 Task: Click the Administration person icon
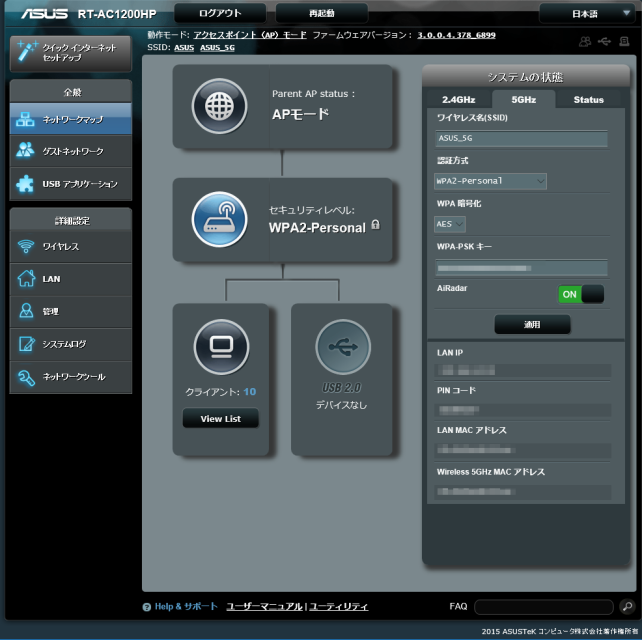(26, 311)
